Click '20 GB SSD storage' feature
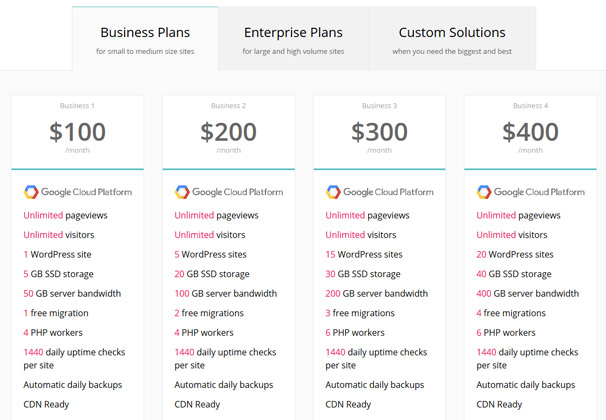606x420 pixels. point(212,274)
